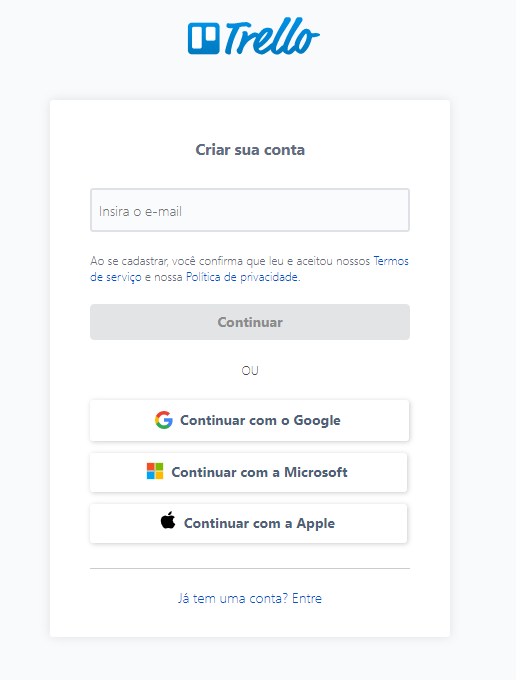Screen dimensions: 516x680
Task: Click the horizontal divider above login link
Action: 250,568
